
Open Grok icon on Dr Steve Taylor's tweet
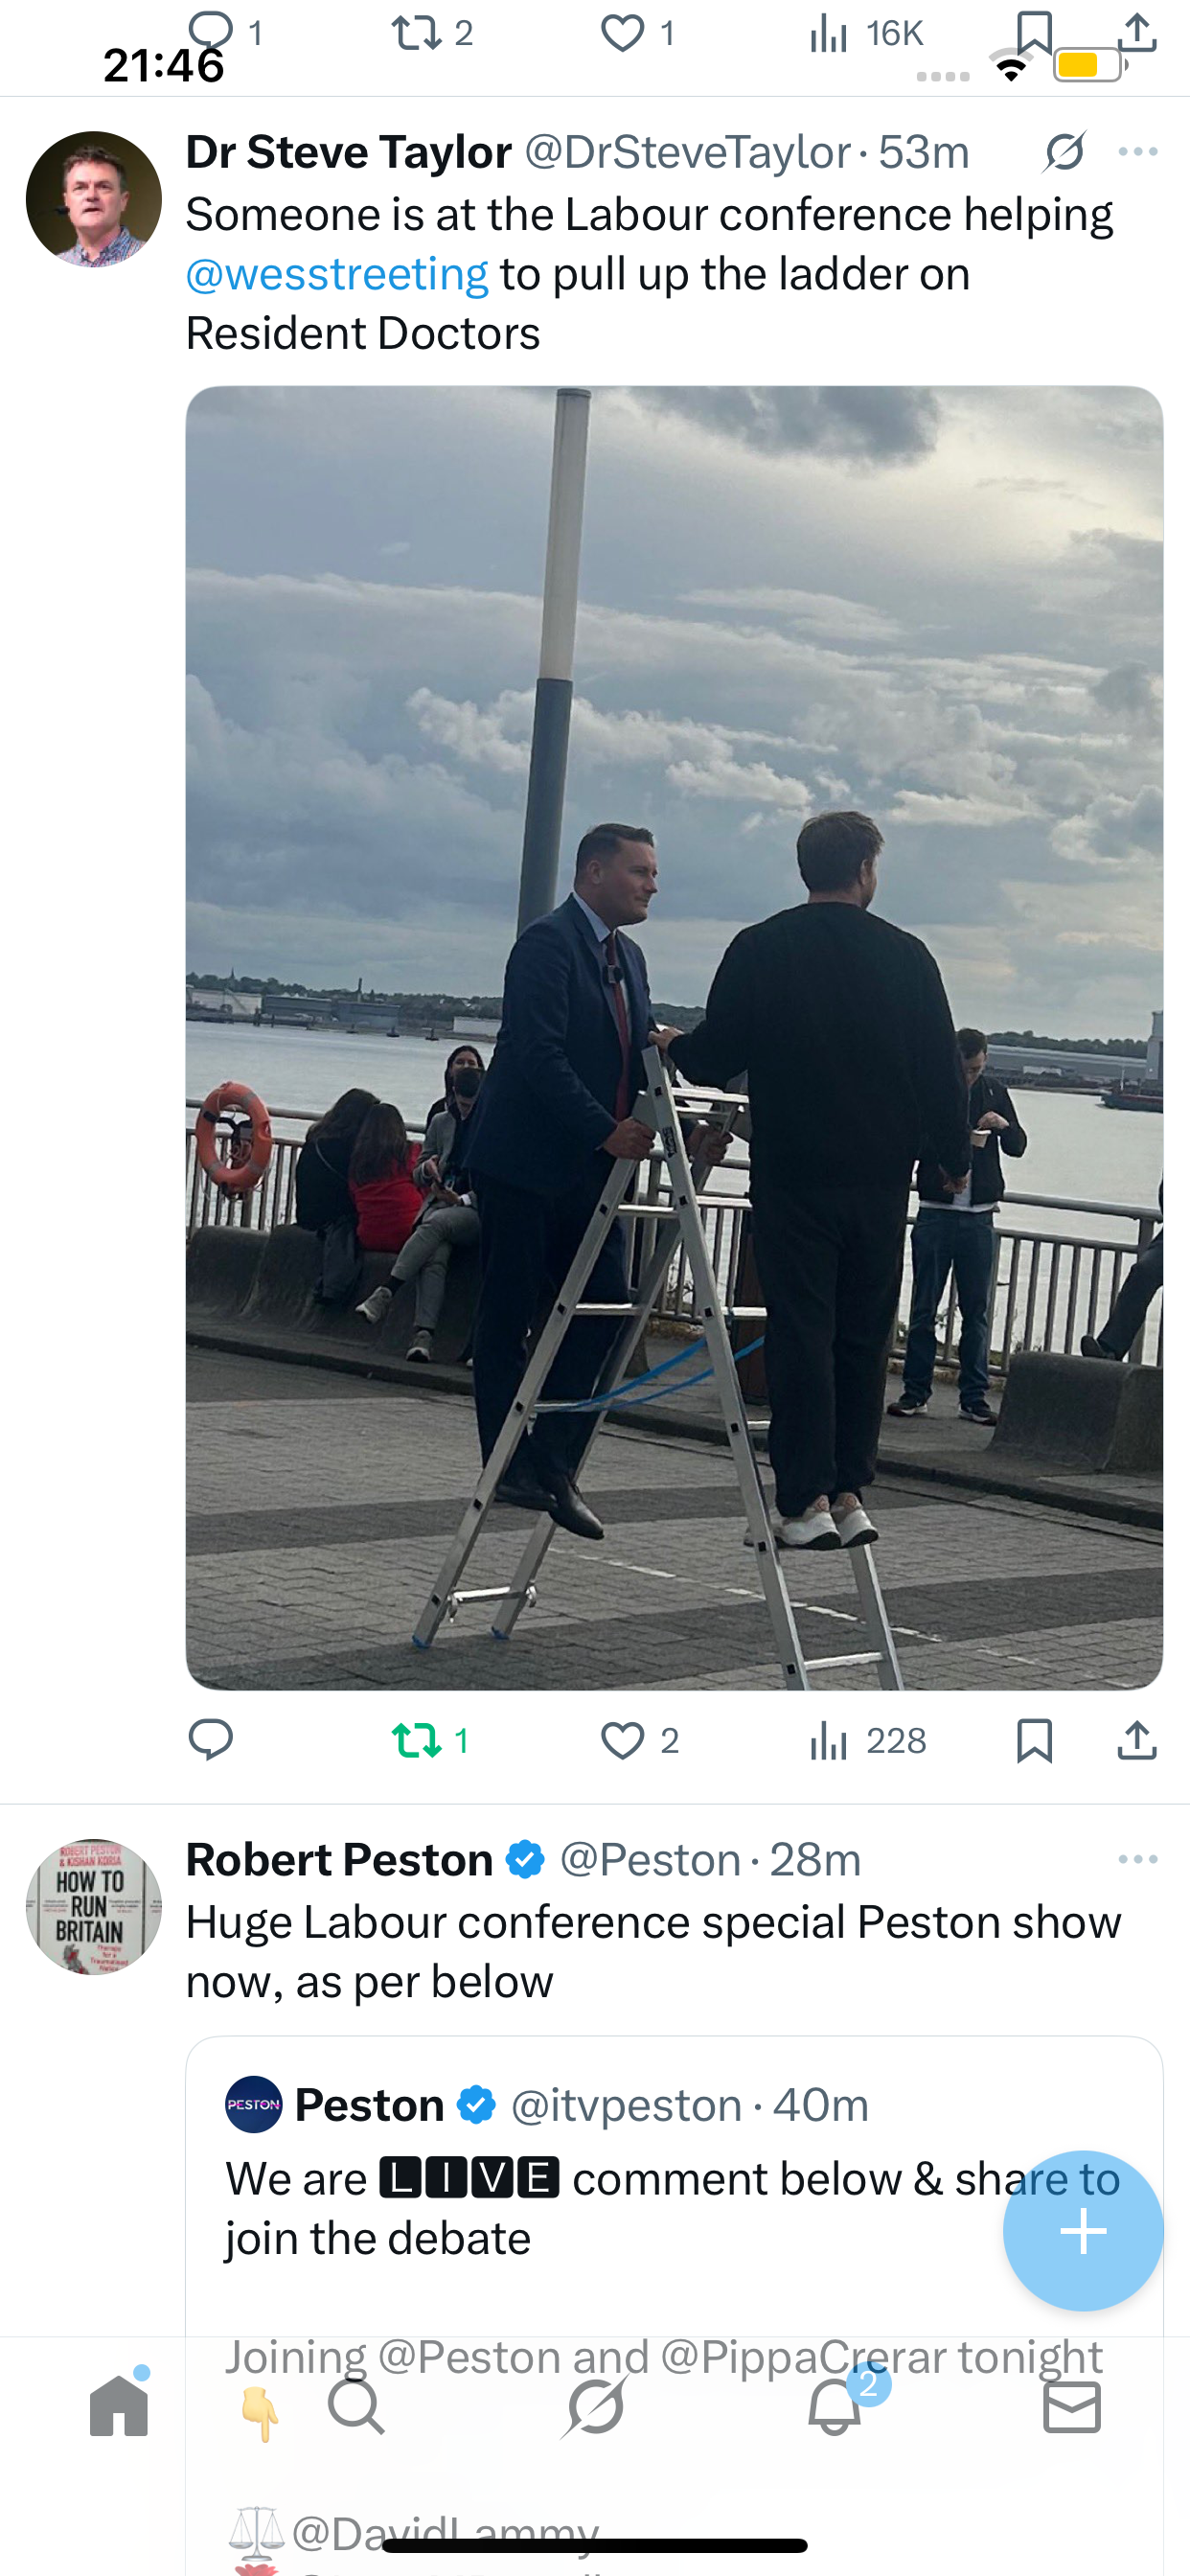tap(1064, 152)
